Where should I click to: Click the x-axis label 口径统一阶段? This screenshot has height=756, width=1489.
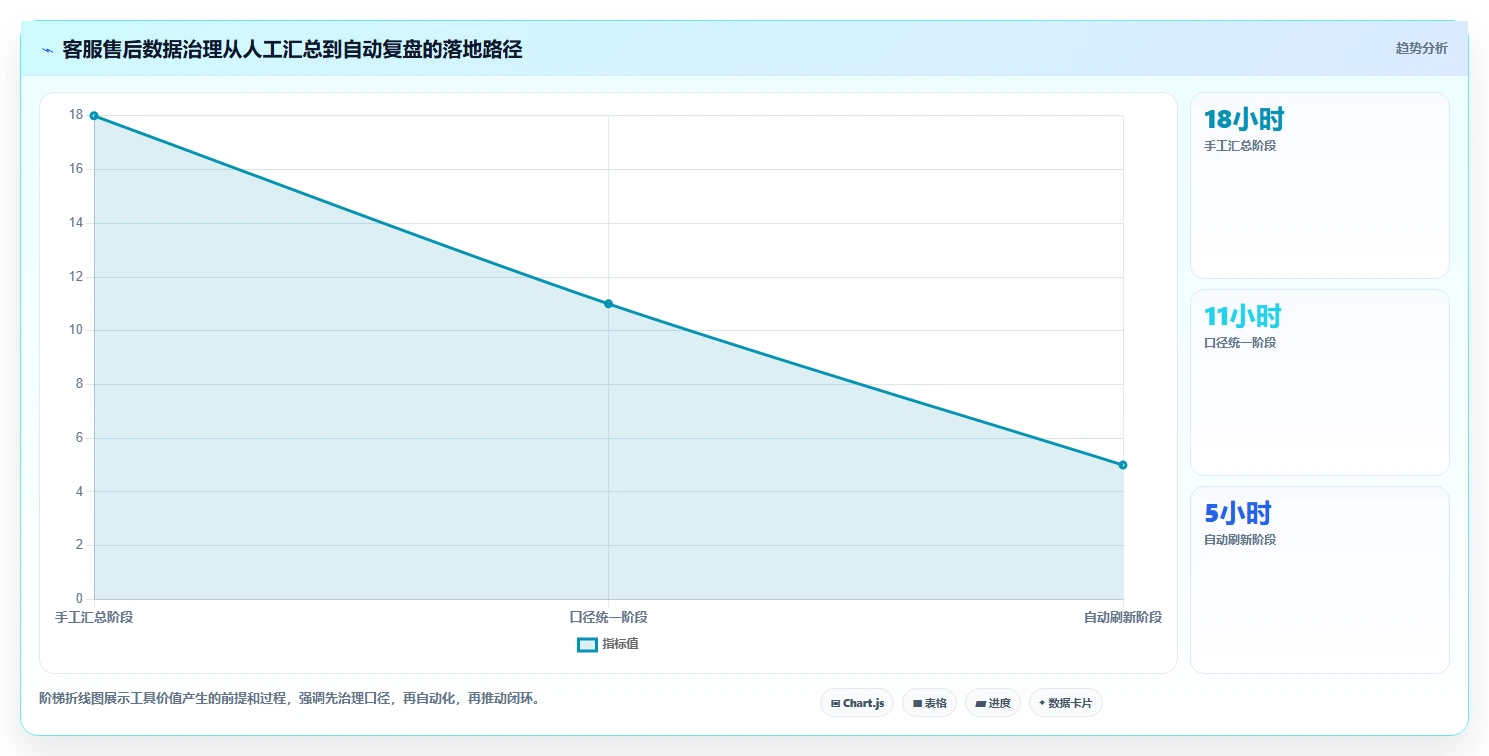point(608,617)
